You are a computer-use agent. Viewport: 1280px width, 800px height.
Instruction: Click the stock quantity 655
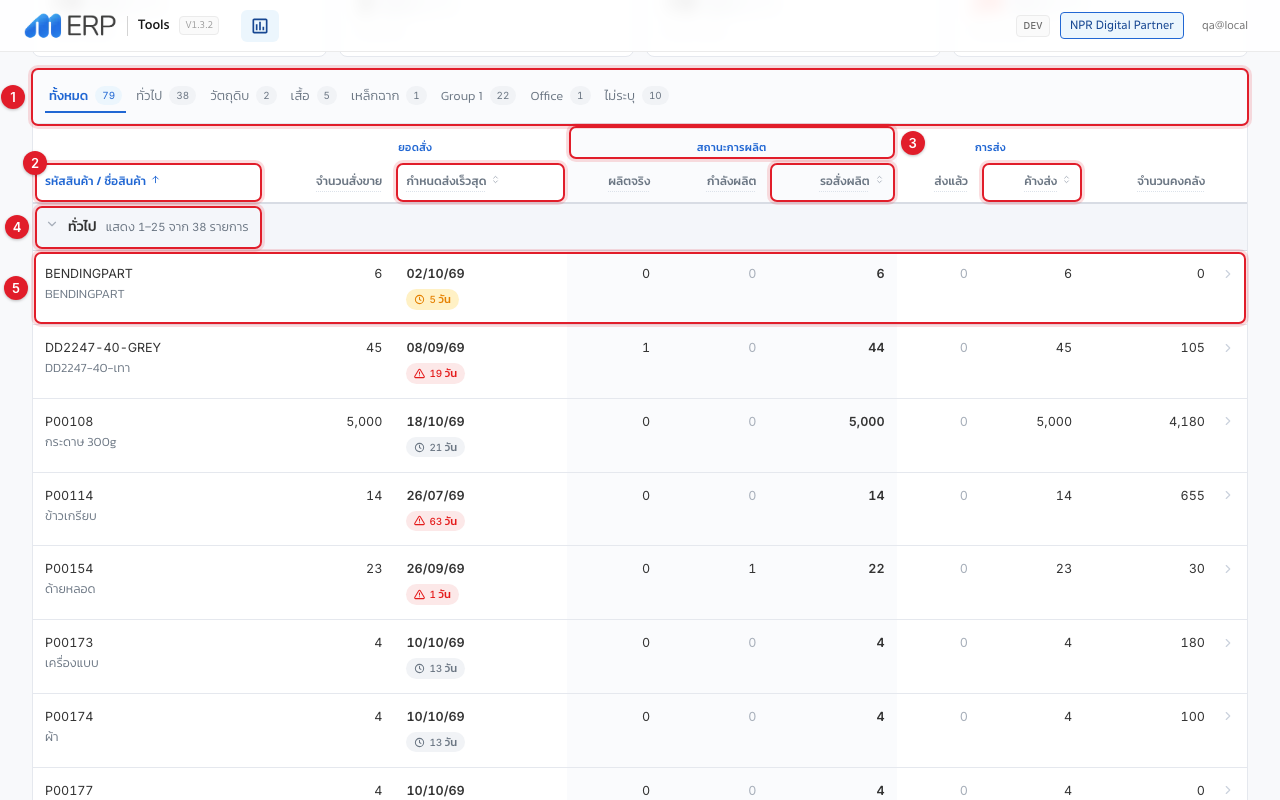tap(1193, 496)
